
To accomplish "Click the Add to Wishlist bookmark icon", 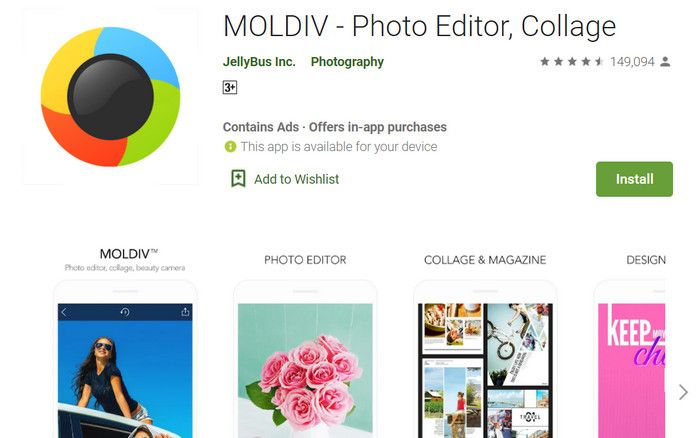I will tap(238, 179).
